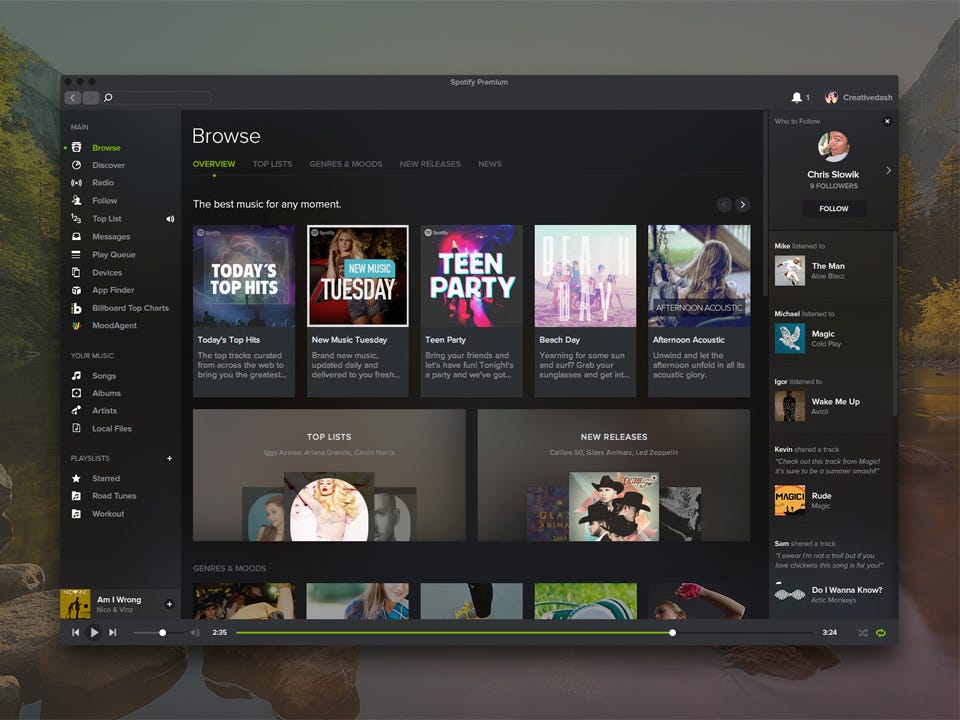Open the Top Lists banner
The image size is (960, 720).
pos(329,475)
